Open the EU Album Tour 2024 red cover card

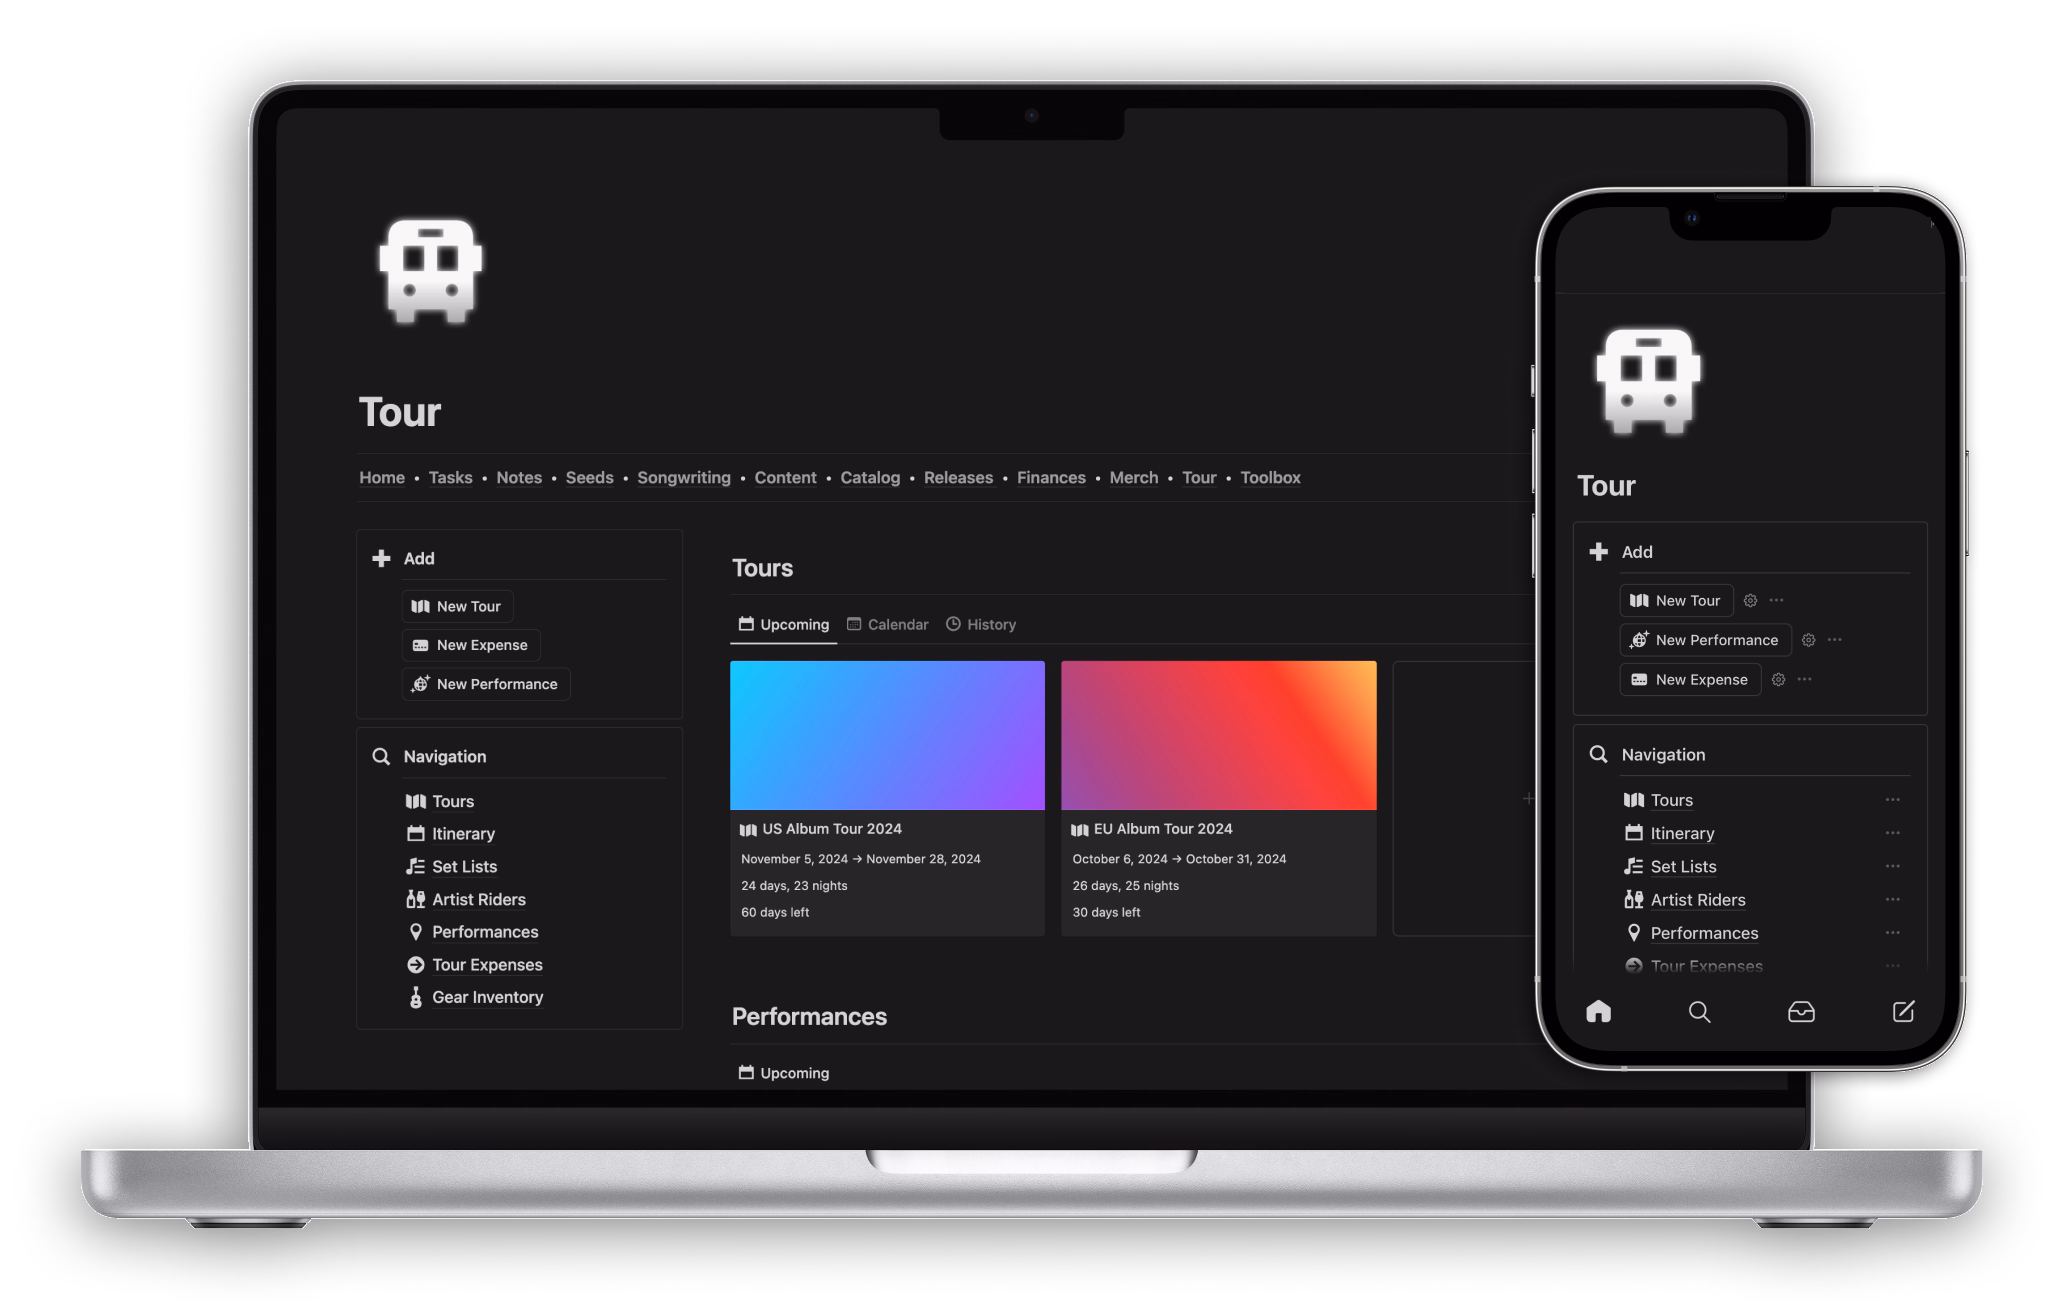[1218, 798]
